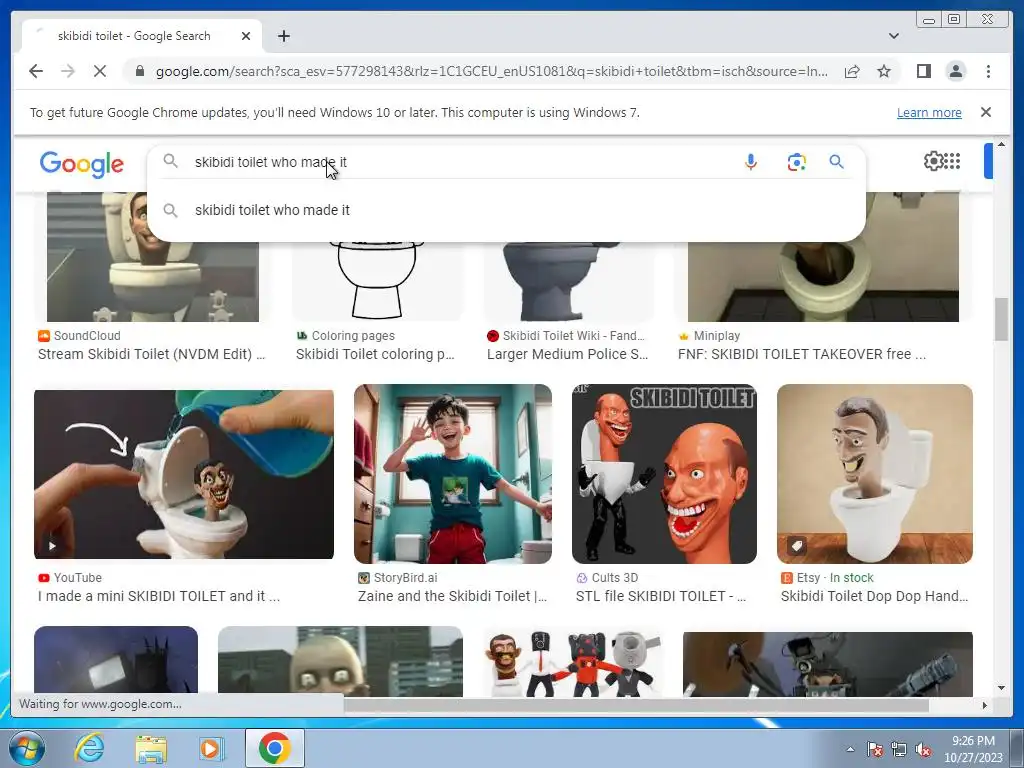Choose suggestion skibidi toilet who made it
The height and width of the screenshot is (768, 1024).
click(x=506, y=210)
